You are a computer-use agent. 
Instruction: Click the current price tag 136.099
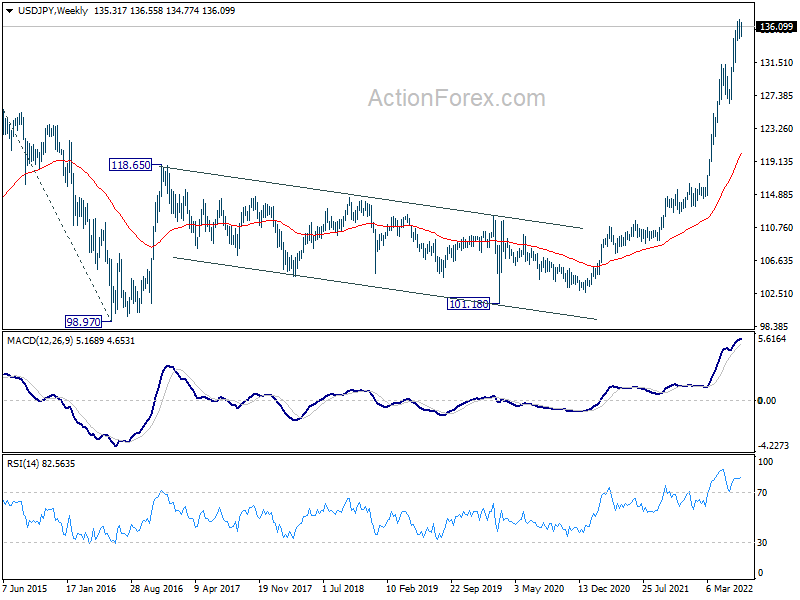(x=776, y=27)
